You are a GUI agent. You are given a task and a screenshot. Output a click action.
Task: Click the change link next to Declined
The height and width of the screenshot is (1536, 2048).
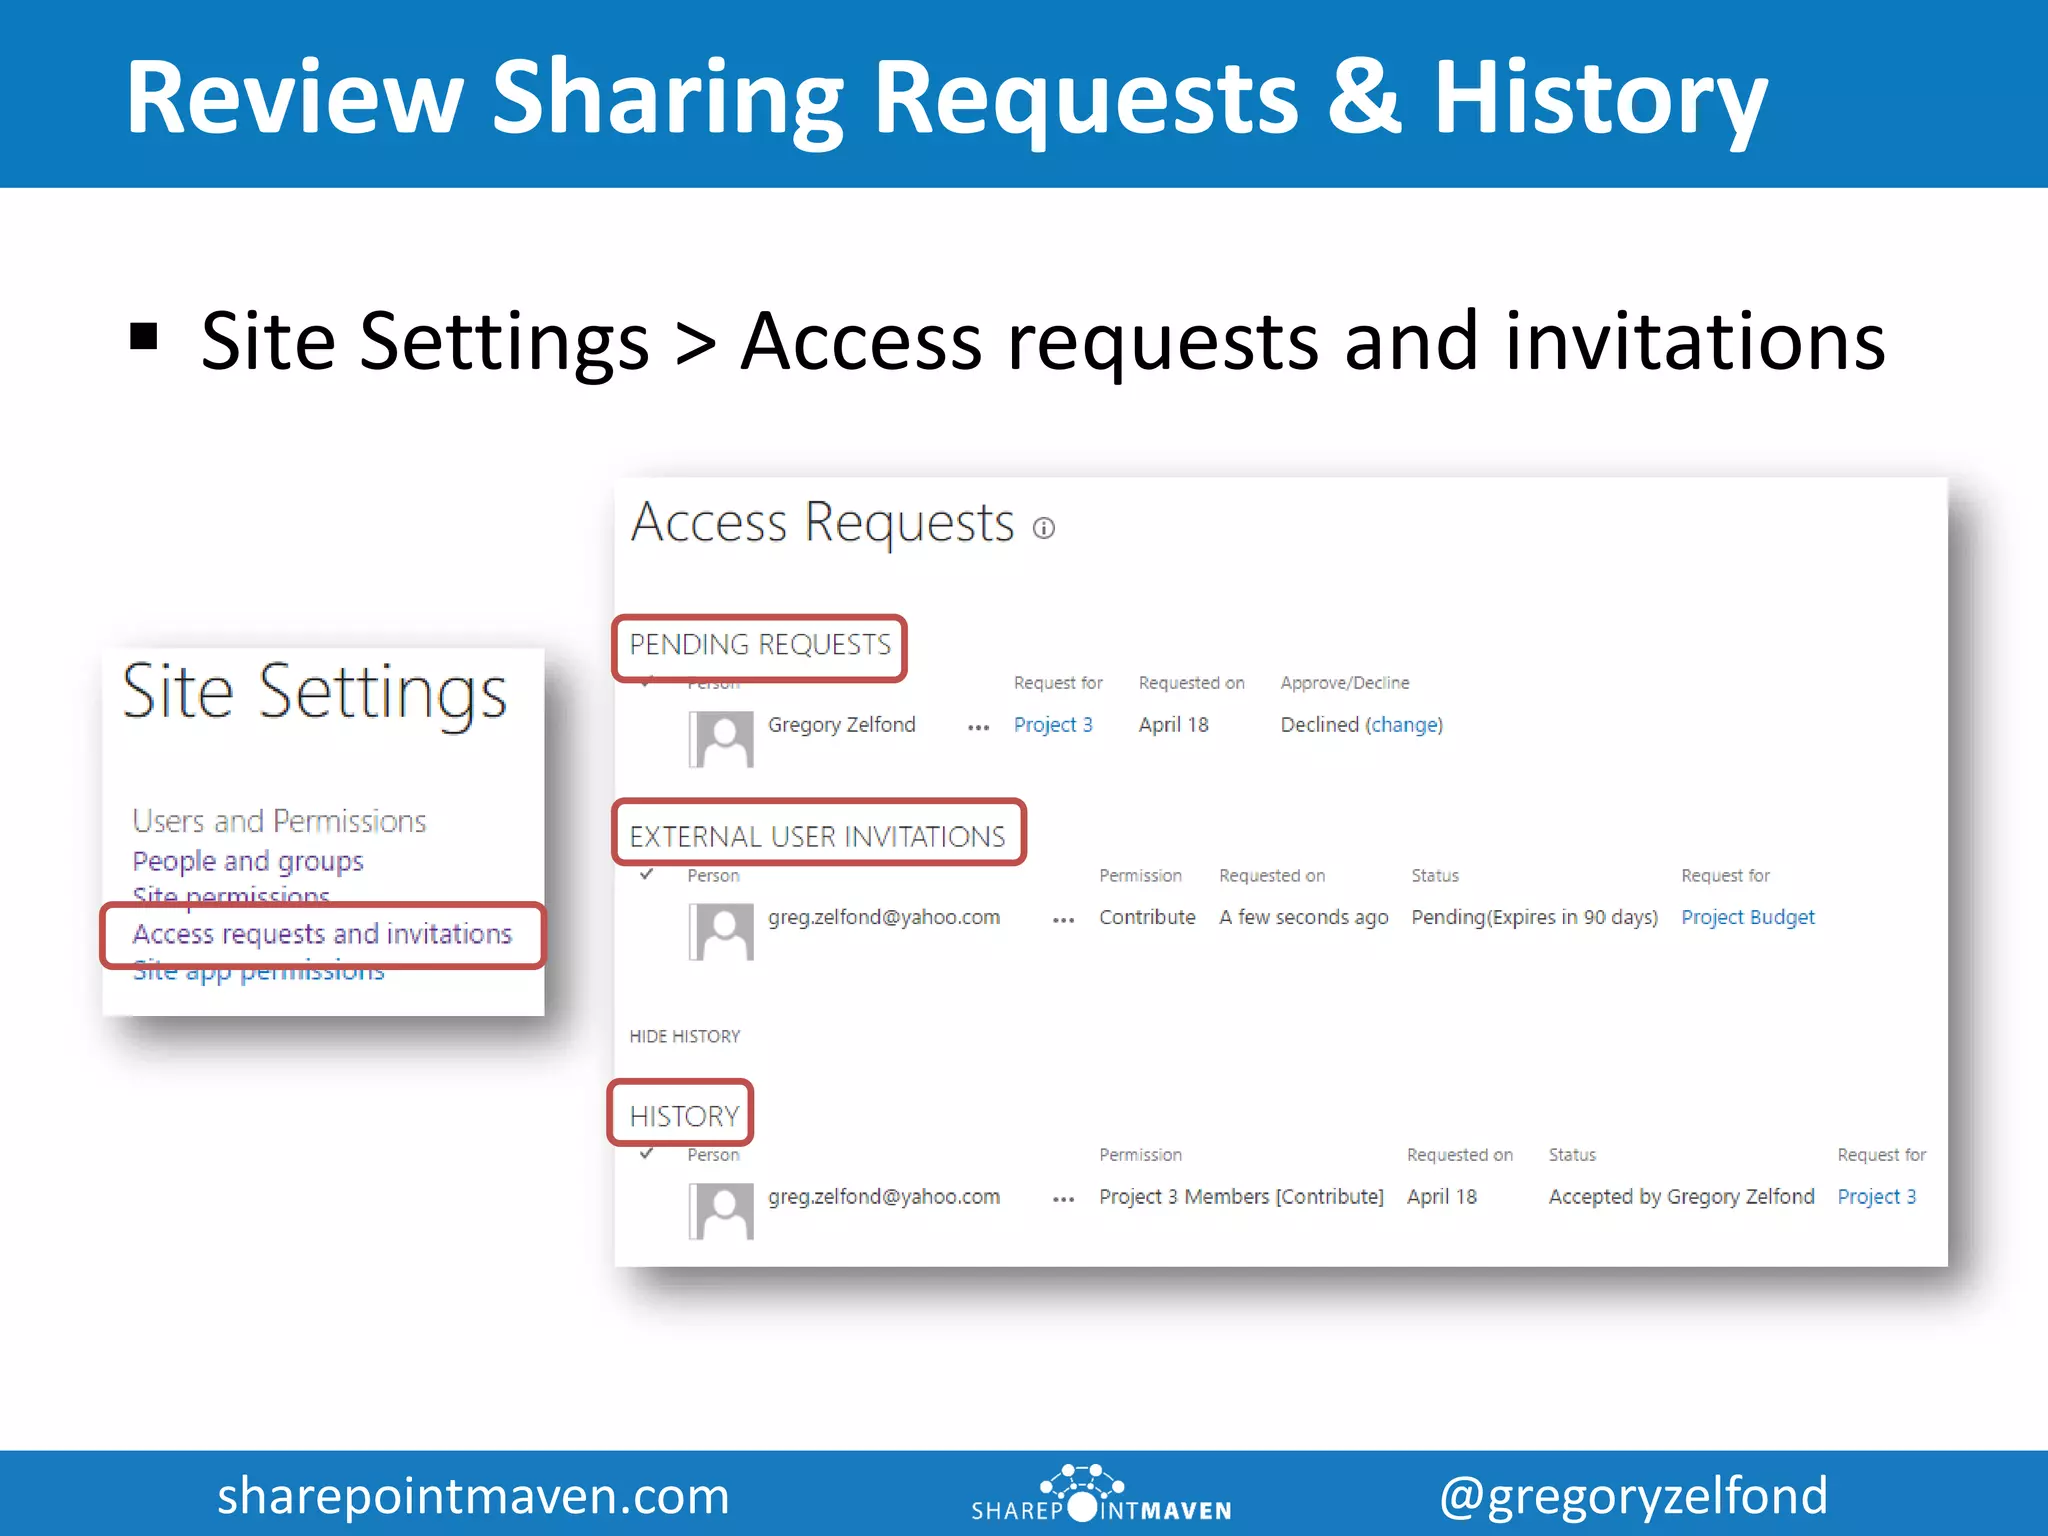(1404, 725)
